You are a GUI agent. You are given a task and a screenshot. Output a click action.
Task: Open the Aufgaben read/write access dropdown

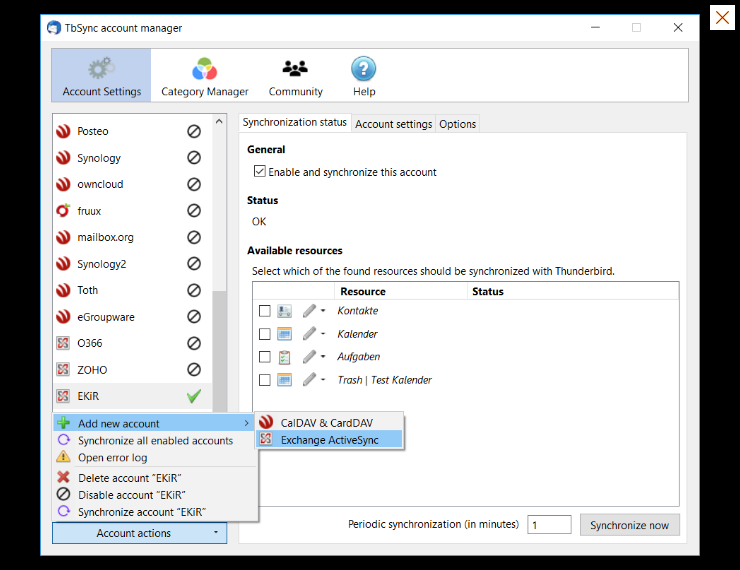click(314, 357)
